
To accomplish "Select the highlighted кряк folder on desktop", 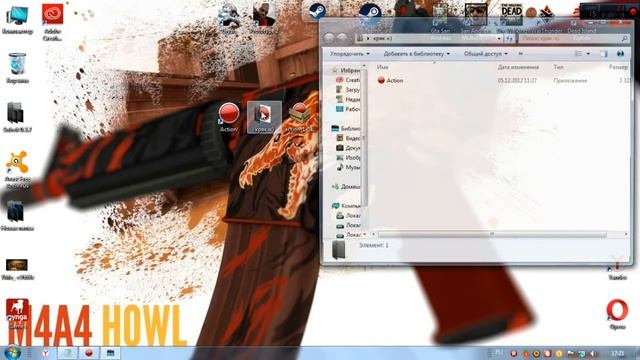I will (264, 117).
